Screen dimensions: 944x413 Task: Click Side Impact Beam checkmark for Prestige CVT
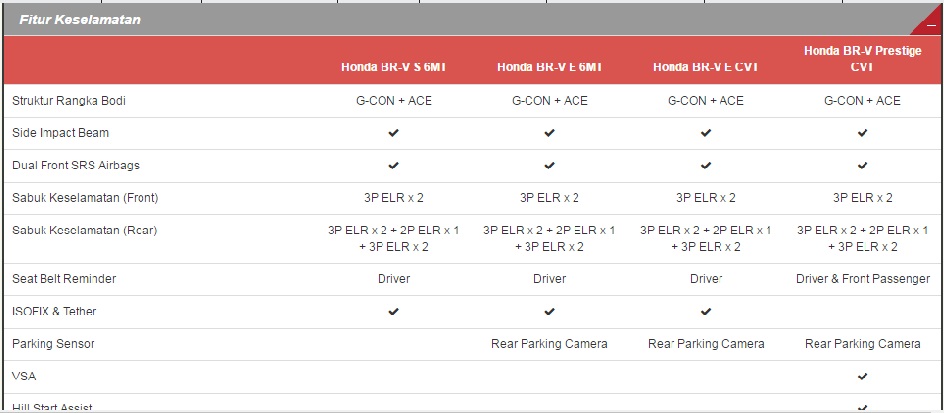click(x=862, y=133)
